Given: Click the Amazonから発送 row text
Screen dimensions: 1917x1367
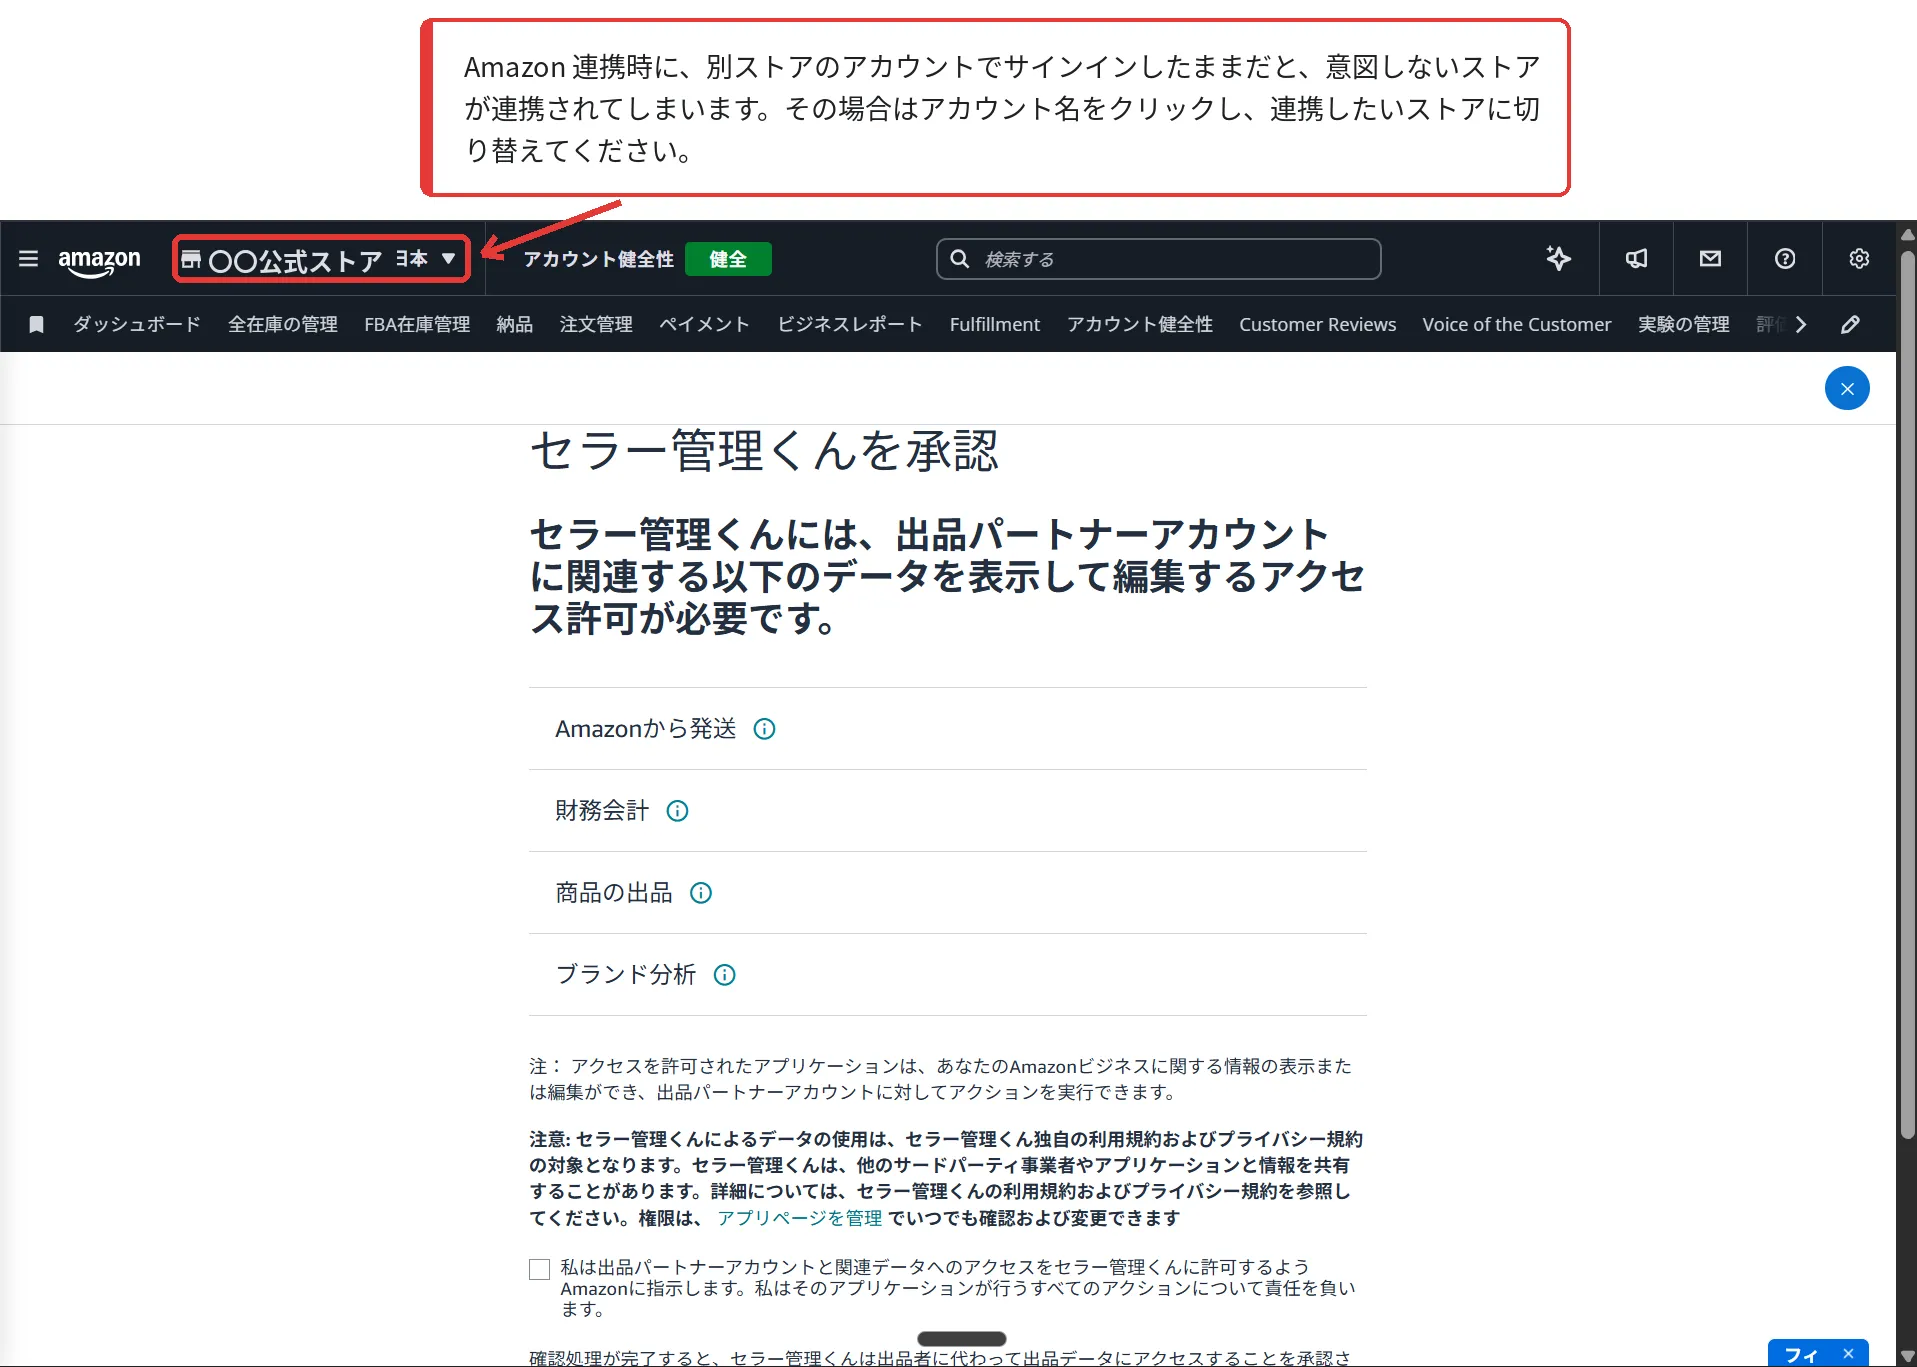Looking at the screenshot, I should (x=646, y=729).
